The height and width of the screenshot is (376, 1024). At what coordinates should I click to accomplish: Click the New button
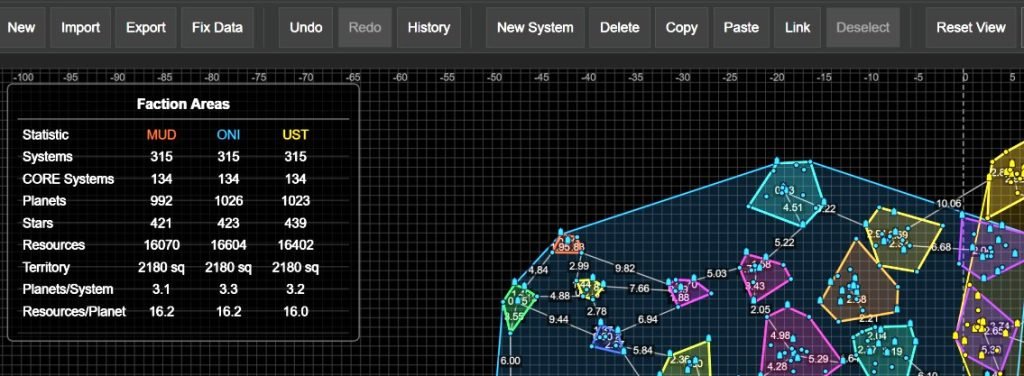click(22, 27)
